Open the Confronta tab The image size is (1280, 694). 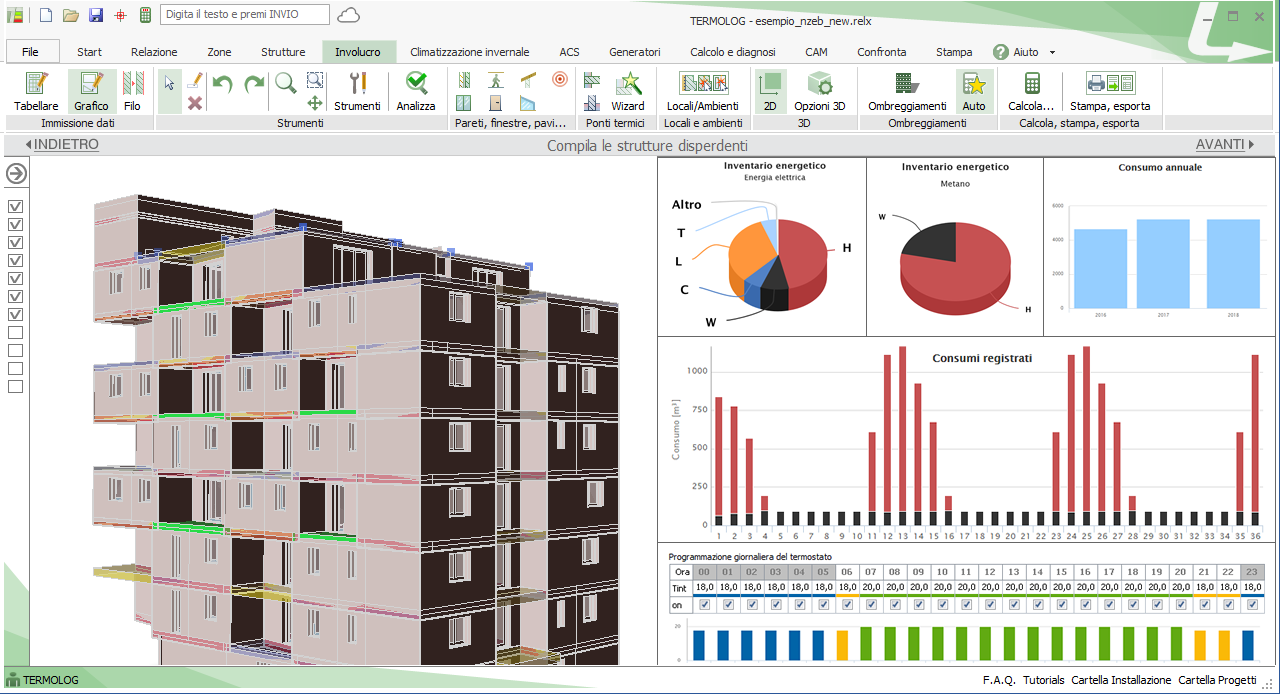point(882,52)
